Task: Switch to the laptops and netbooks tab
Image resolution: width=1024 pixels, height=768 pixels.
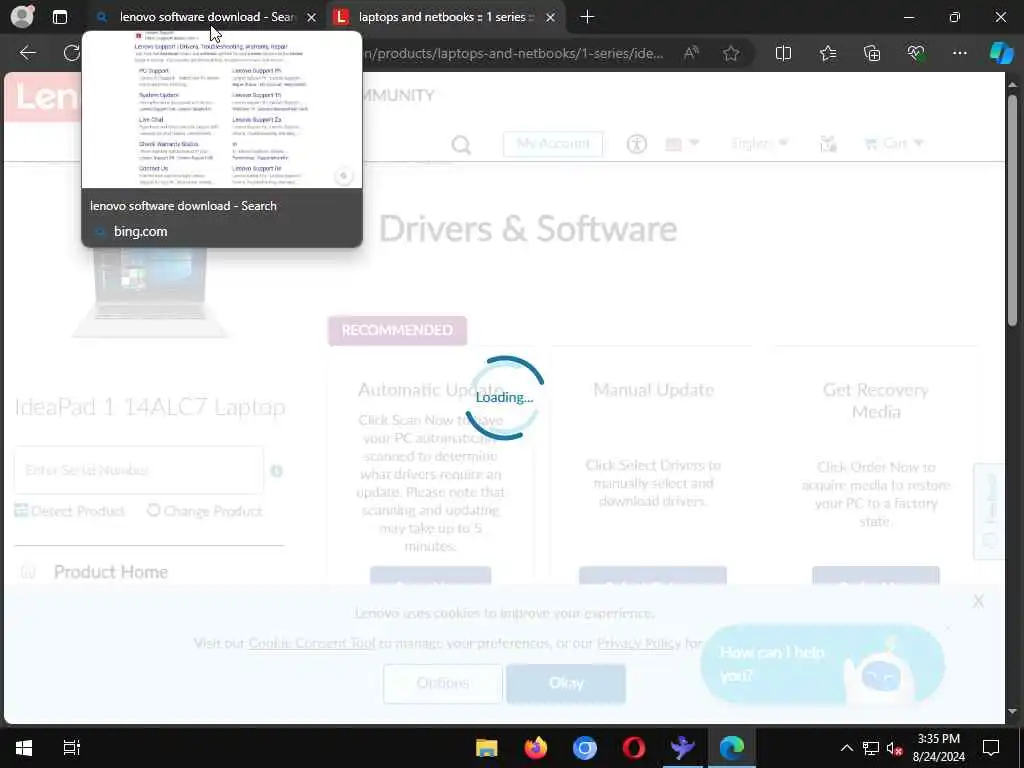Action: click(445, 17)
